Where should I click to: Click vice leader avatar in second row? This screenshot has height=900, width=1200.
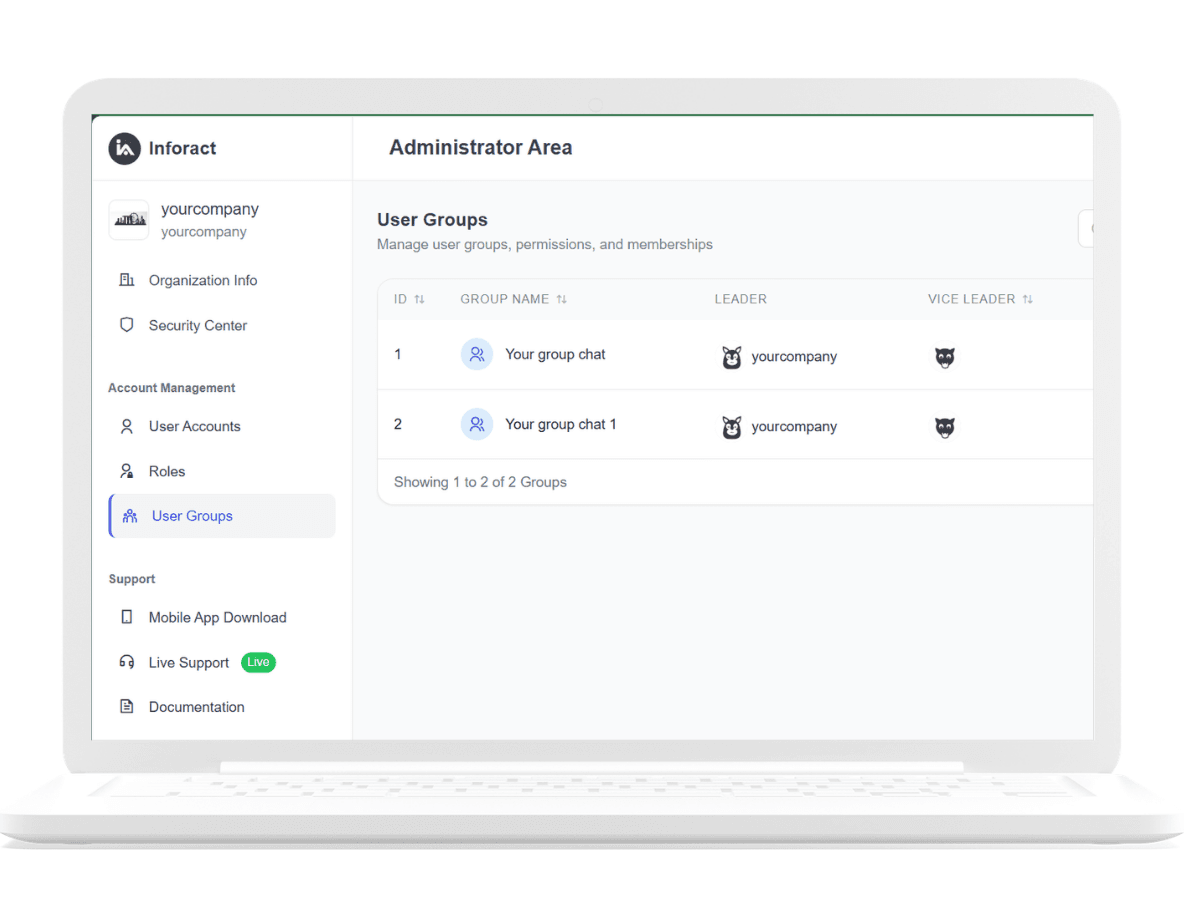pyautogui.click(x=945, y=427)
